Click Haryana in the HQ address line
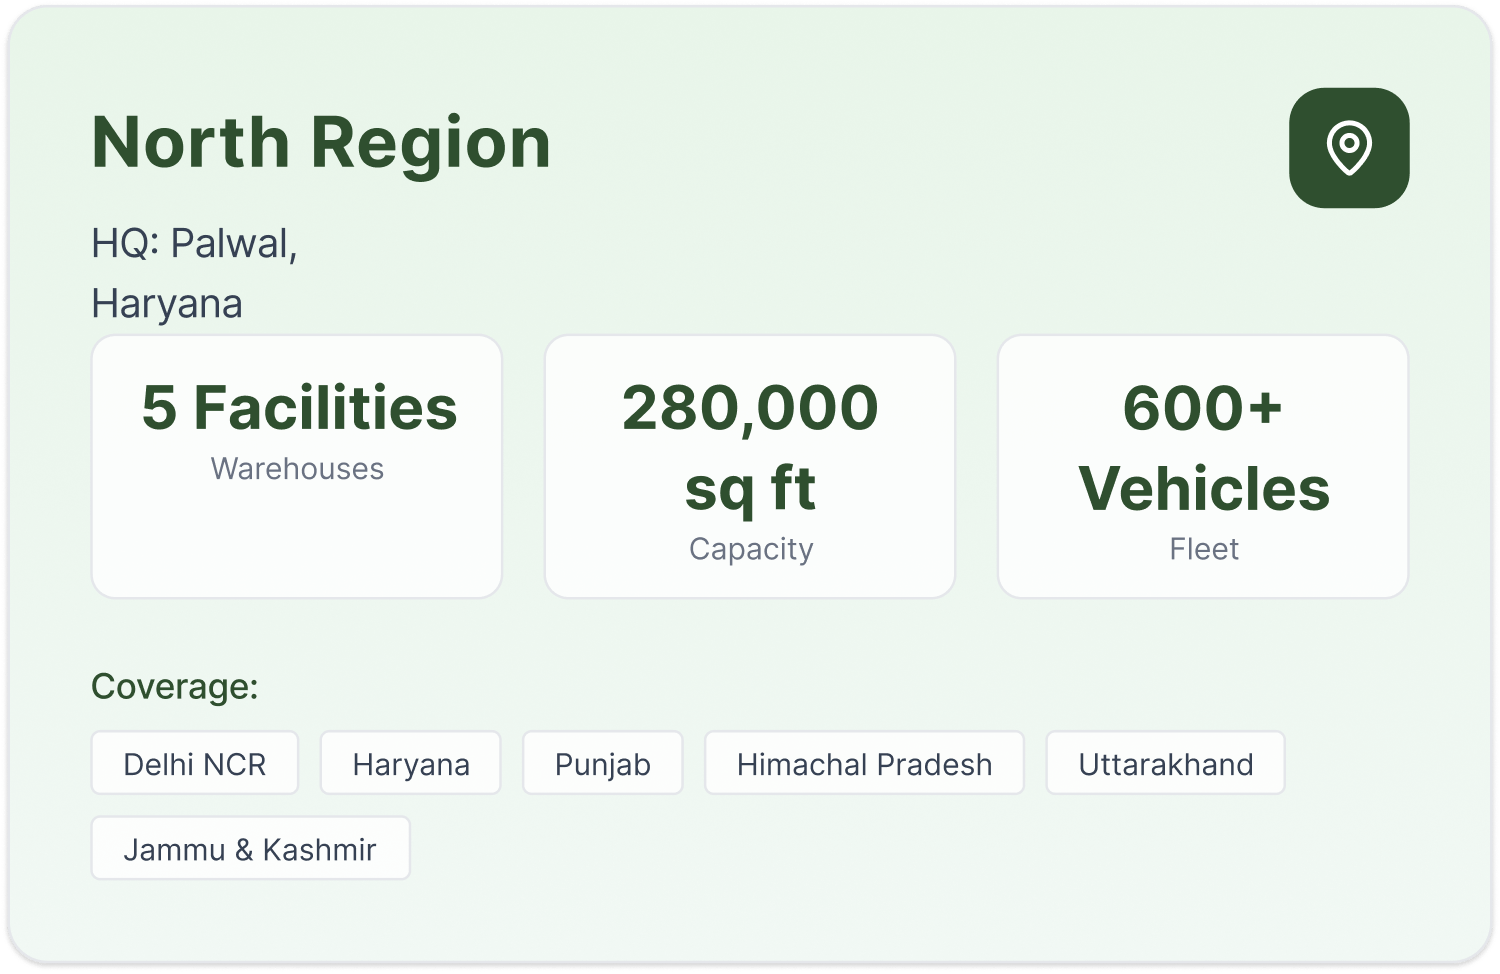Viewport: 1500px width, 974px height. tap(167, 304)
